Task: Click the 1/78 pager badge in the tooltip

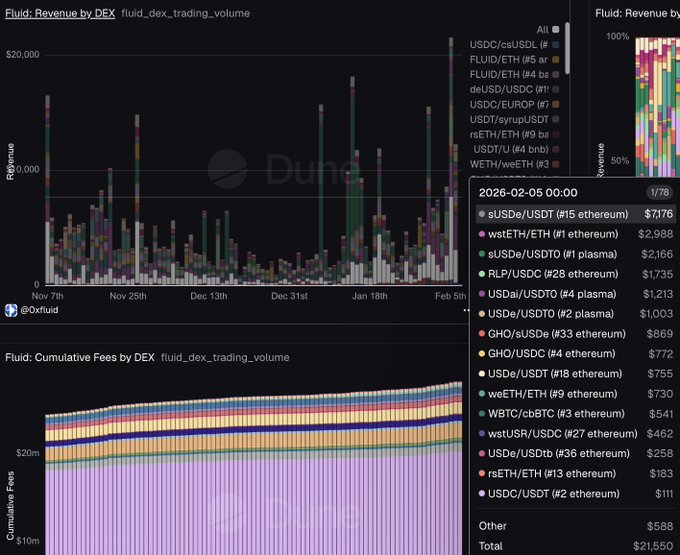Action: (x=660, y=193)
